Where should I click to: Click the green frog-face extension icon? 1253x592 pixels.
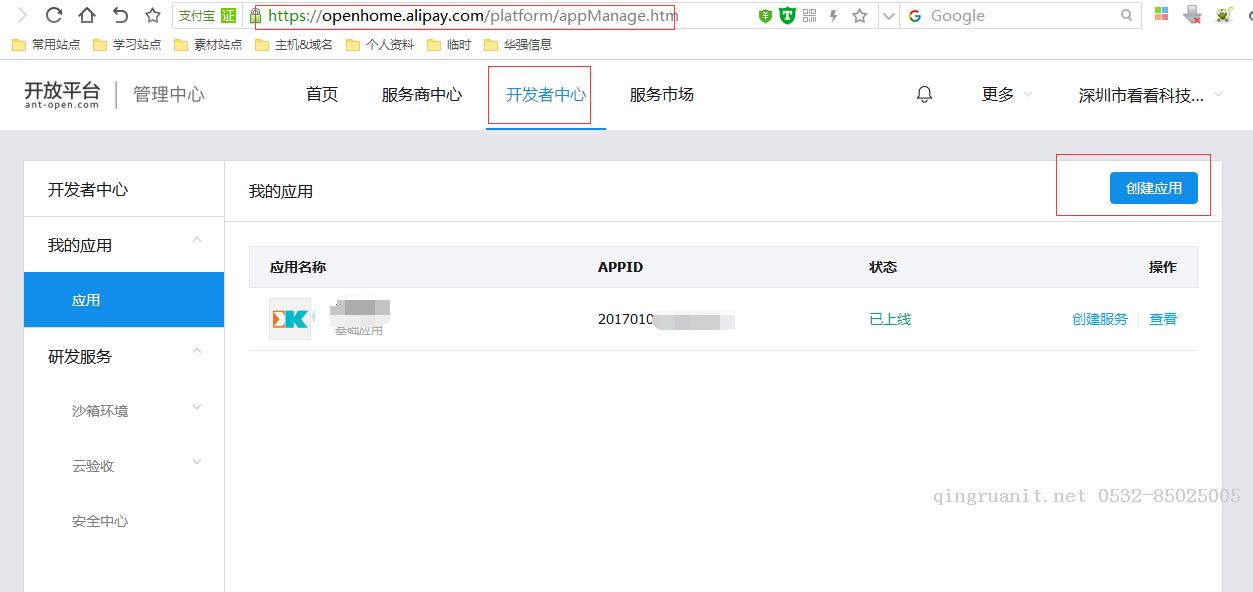click(1224, 15)
